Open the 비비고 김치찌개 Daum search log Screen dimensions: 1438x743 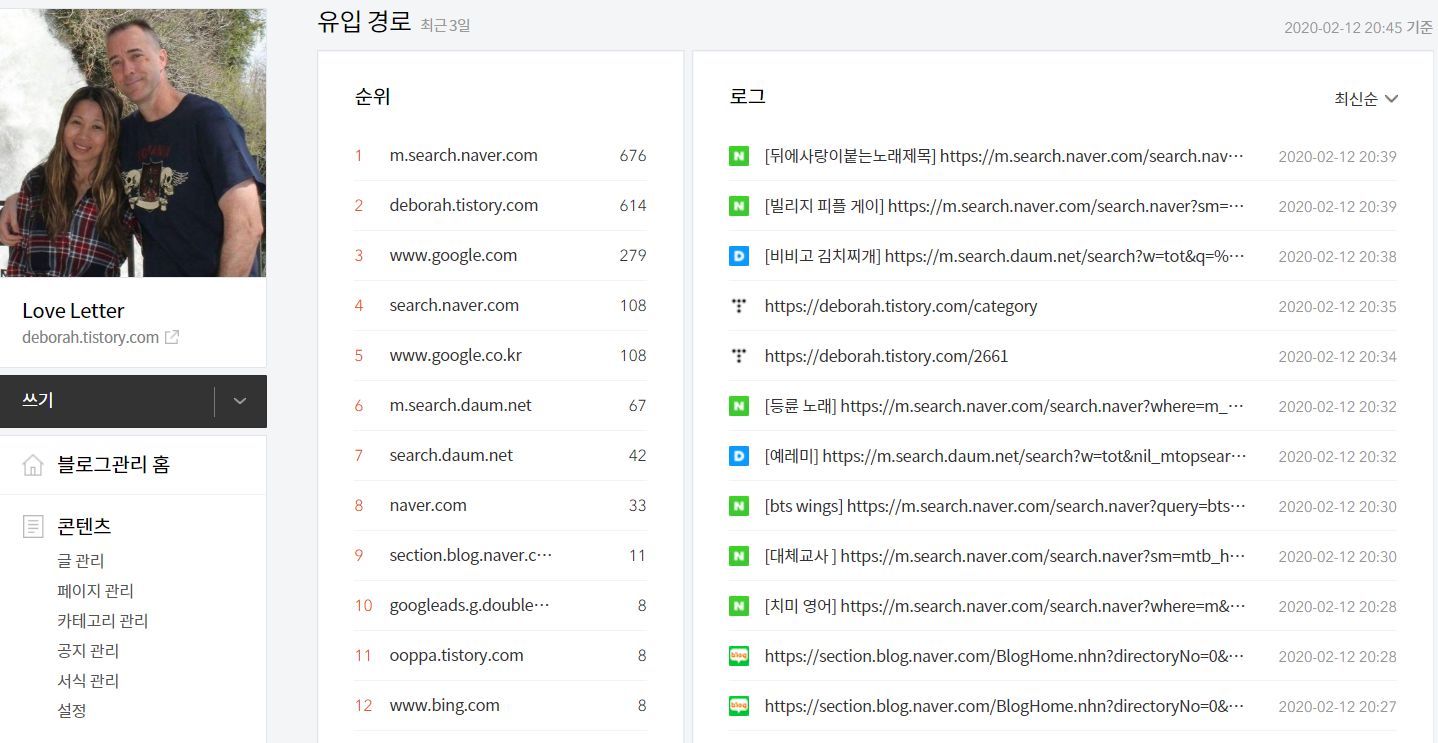1005,256
